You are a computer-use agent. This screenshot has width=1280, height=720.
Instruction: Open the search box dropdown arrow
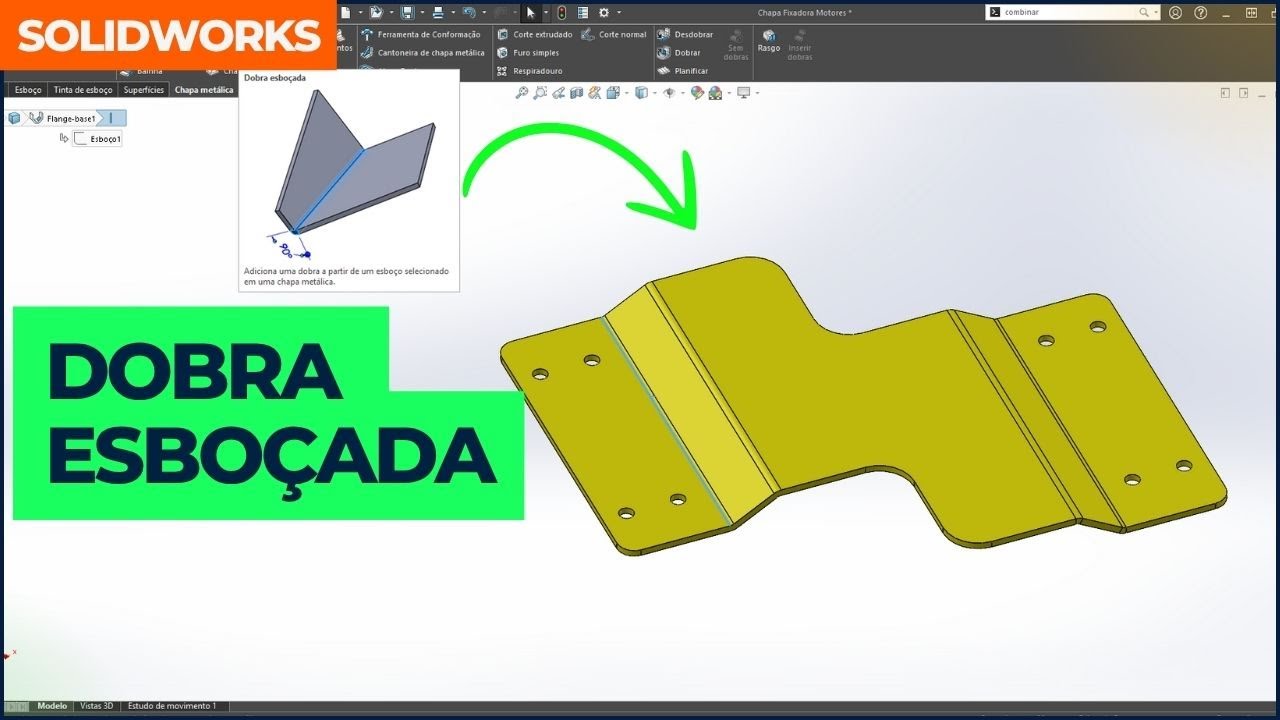point(1156,12)
